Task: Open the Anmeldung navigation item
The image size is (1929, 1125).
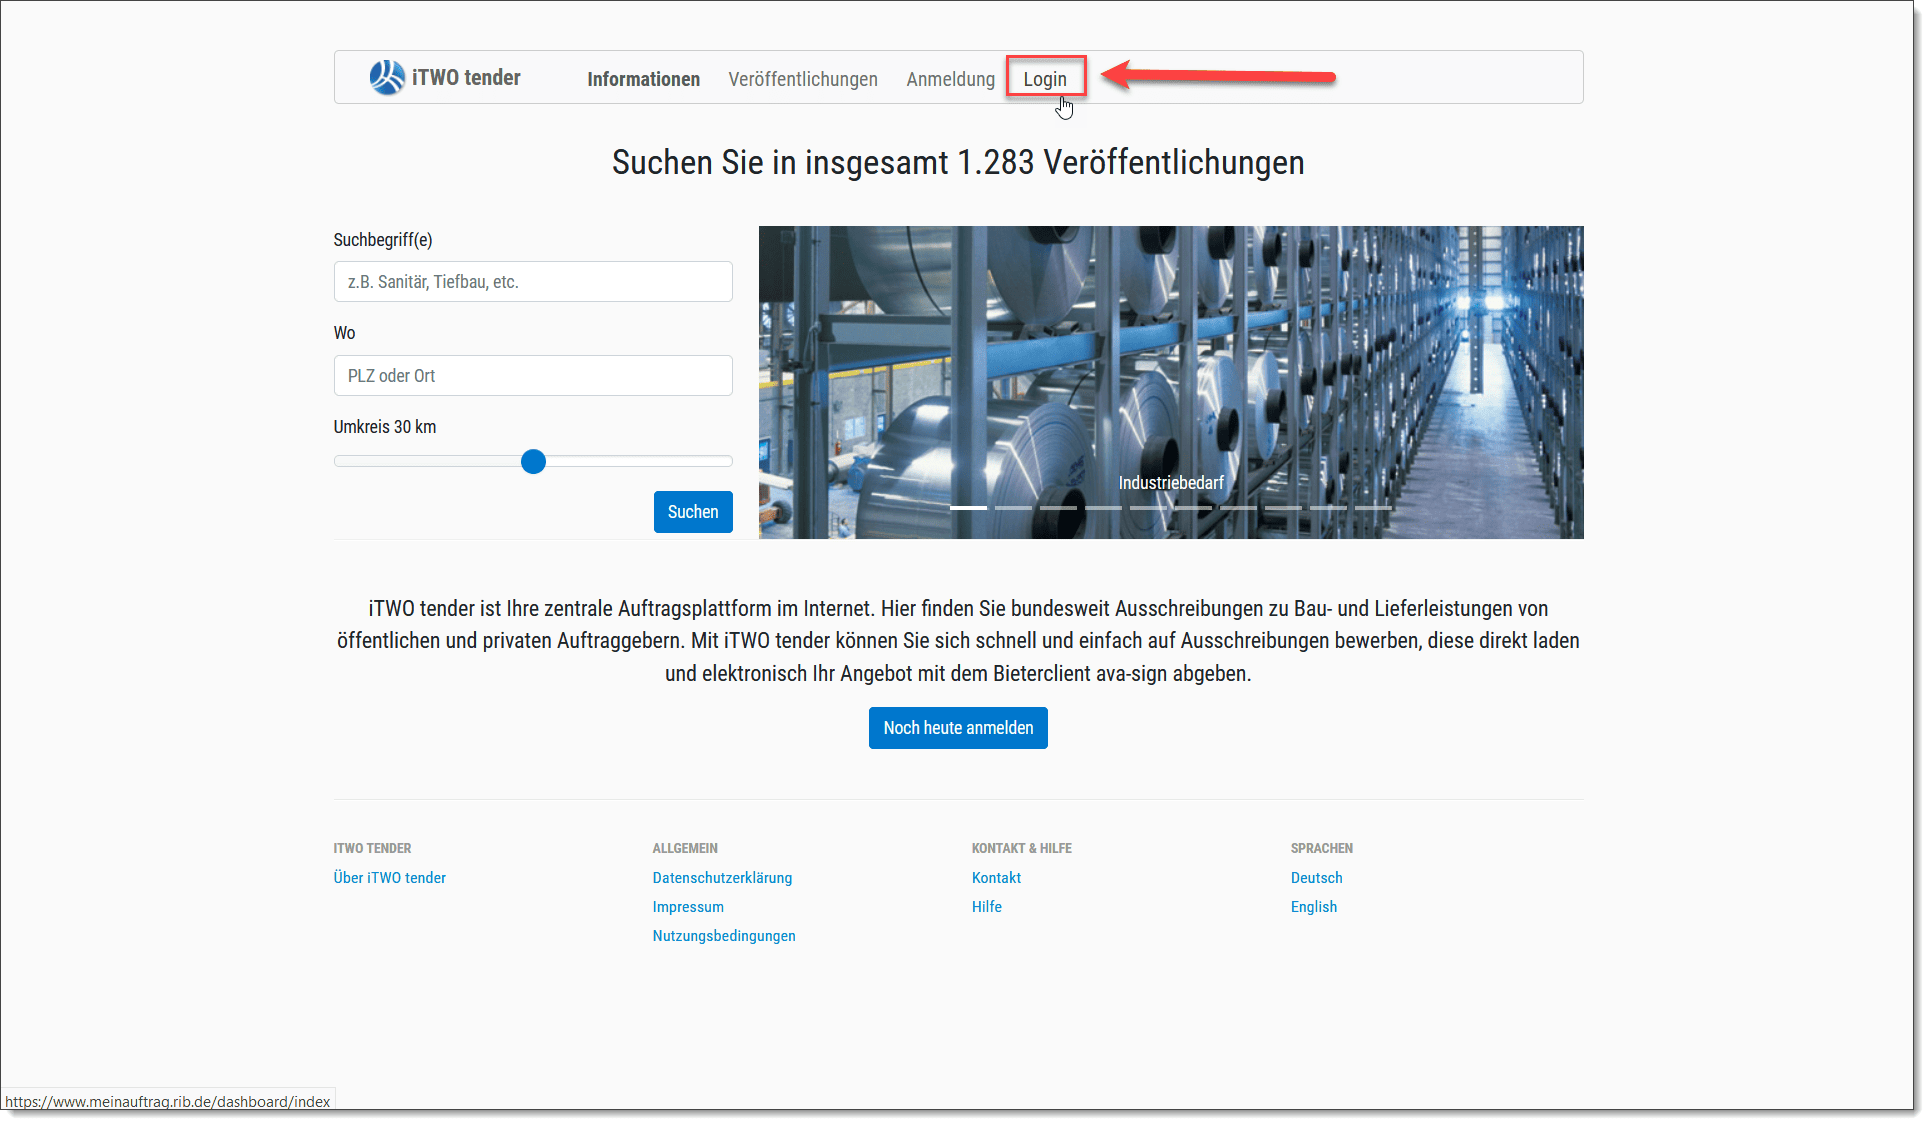Action: coord(950,79)
